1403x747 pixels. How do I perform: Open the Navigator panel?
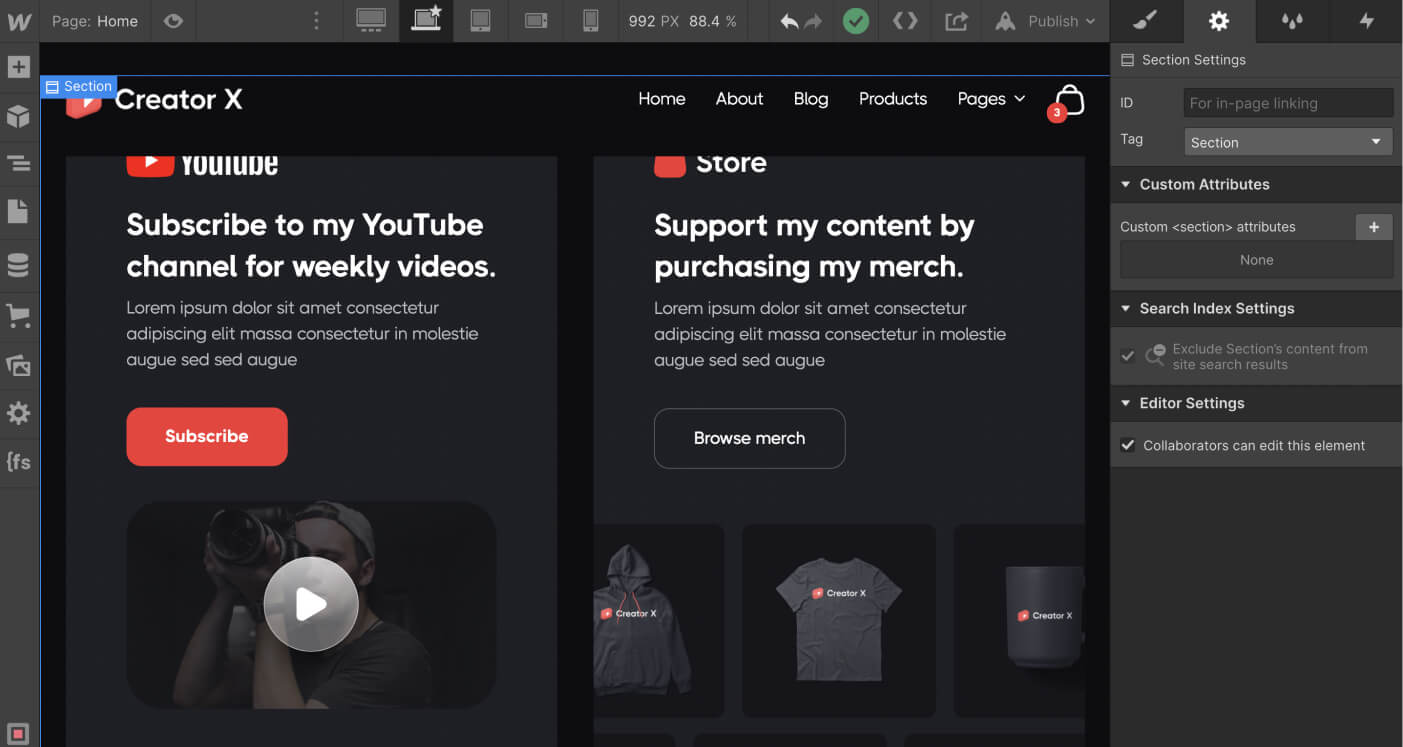[18, 162]
